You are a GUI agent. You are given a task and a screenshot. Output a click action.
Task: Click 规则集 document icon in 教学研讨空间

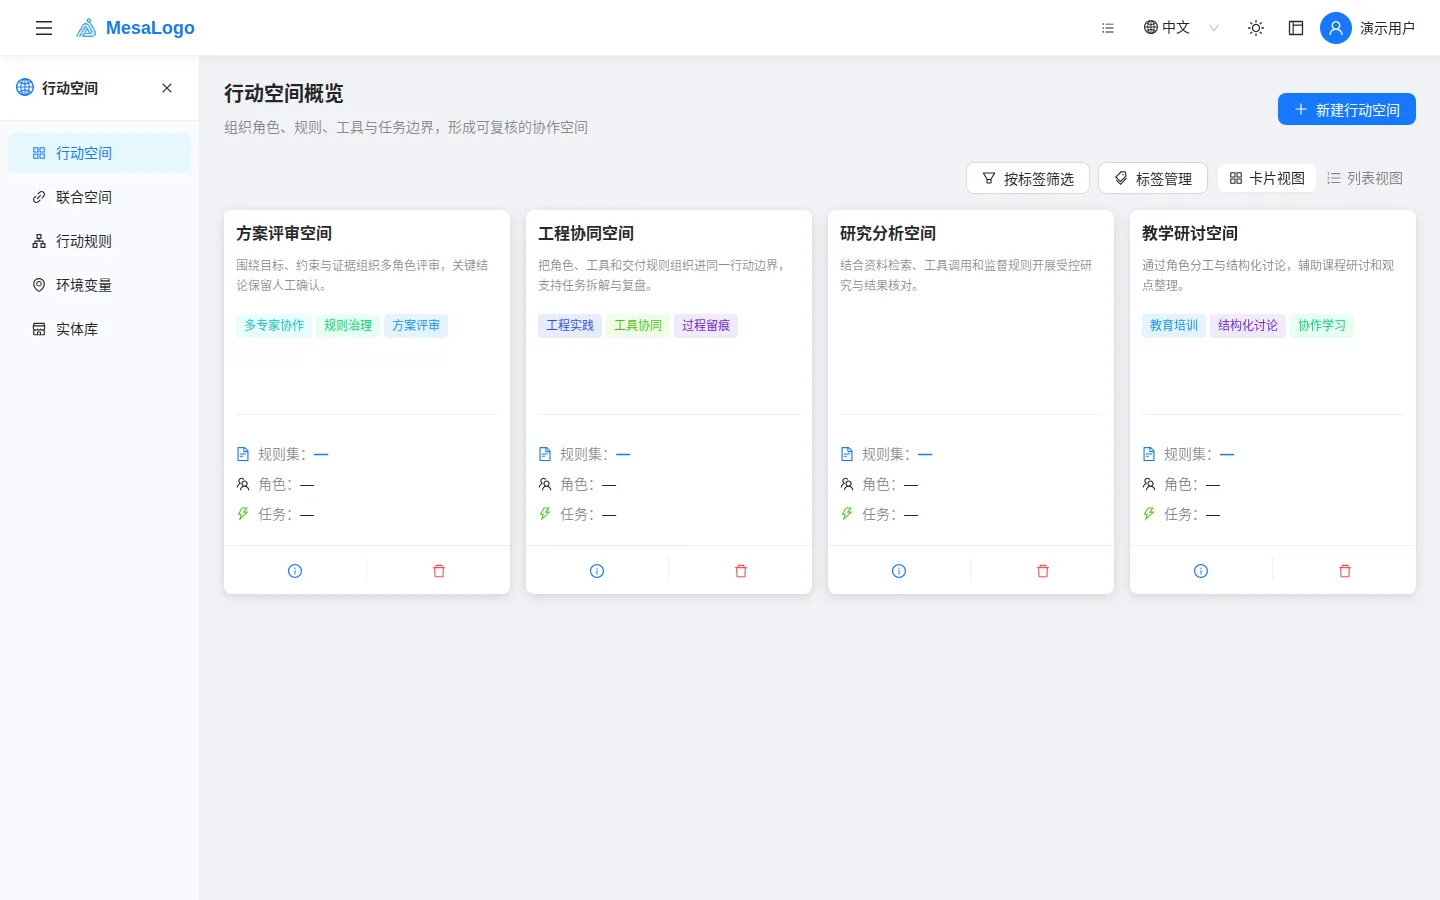point(1149,454)
